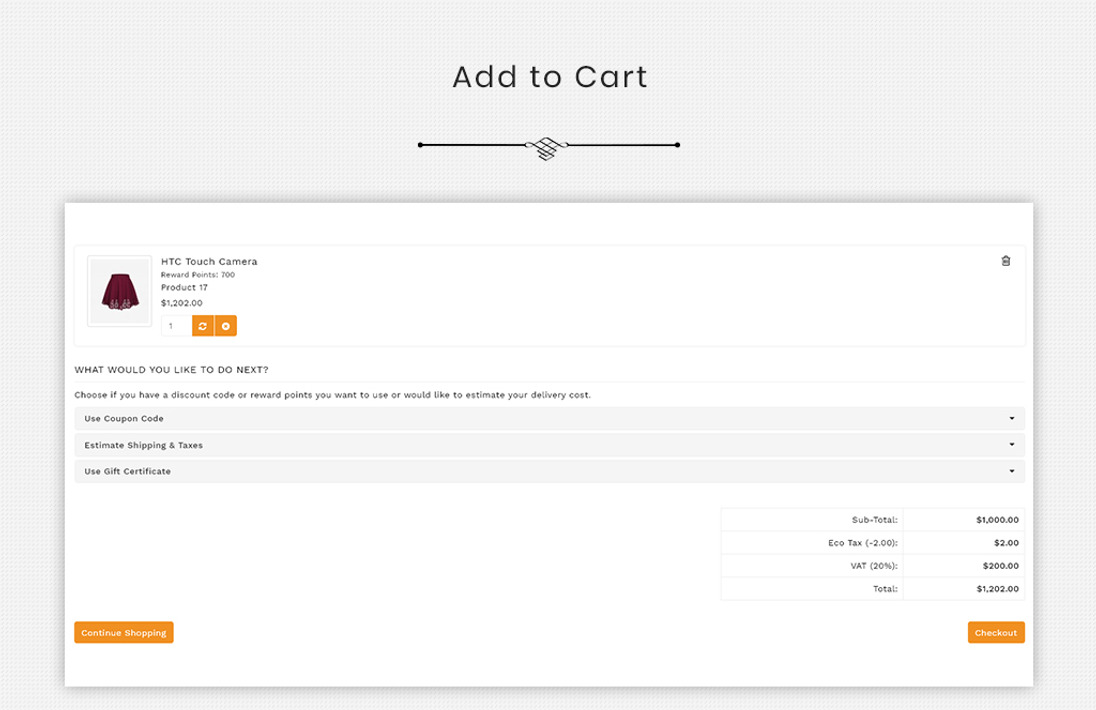This screenshot has width=1096, height=710.
Task: Click the Total amount $1,202.00 in summary
Action: 997,589
